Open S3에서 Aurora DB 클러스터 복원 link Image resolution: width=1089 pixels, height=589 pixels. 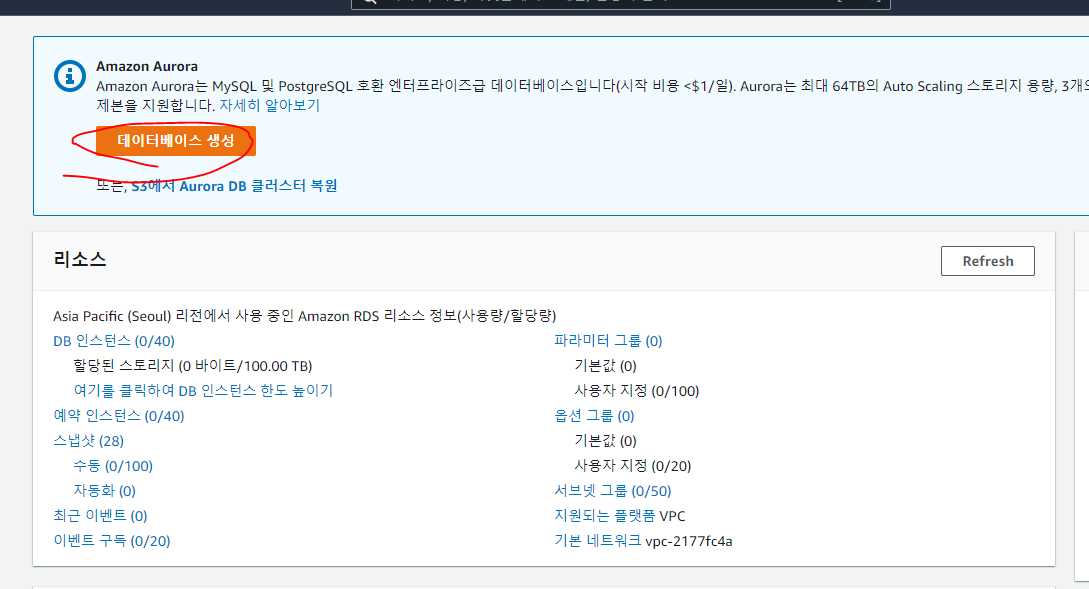tap(234, 186)
